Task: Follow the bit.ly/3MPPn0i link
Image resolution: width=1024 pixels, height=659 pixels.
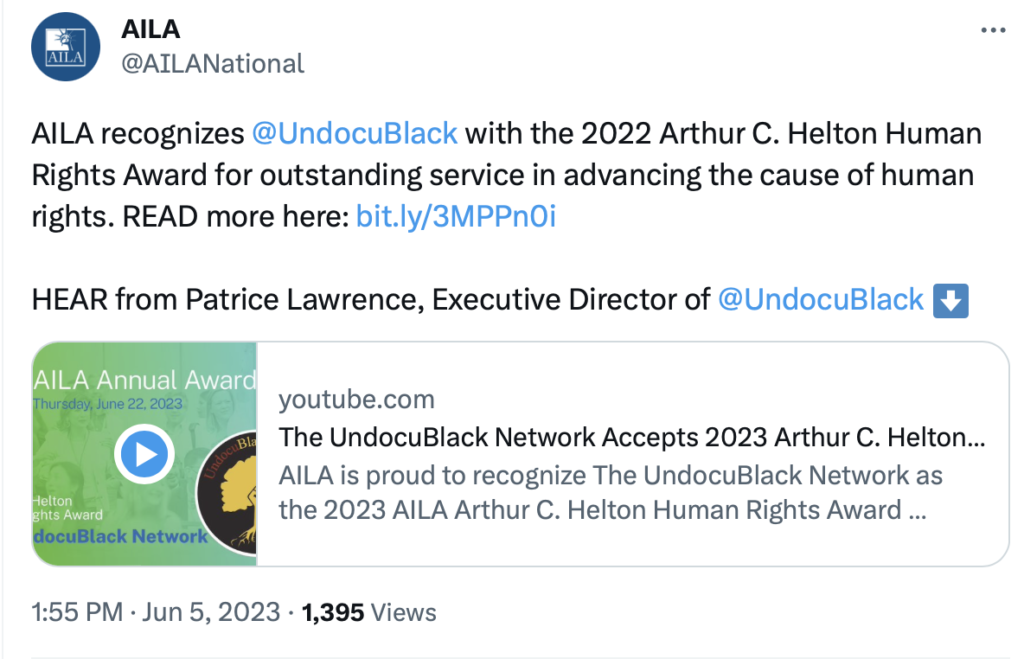Action: point(455,216)
